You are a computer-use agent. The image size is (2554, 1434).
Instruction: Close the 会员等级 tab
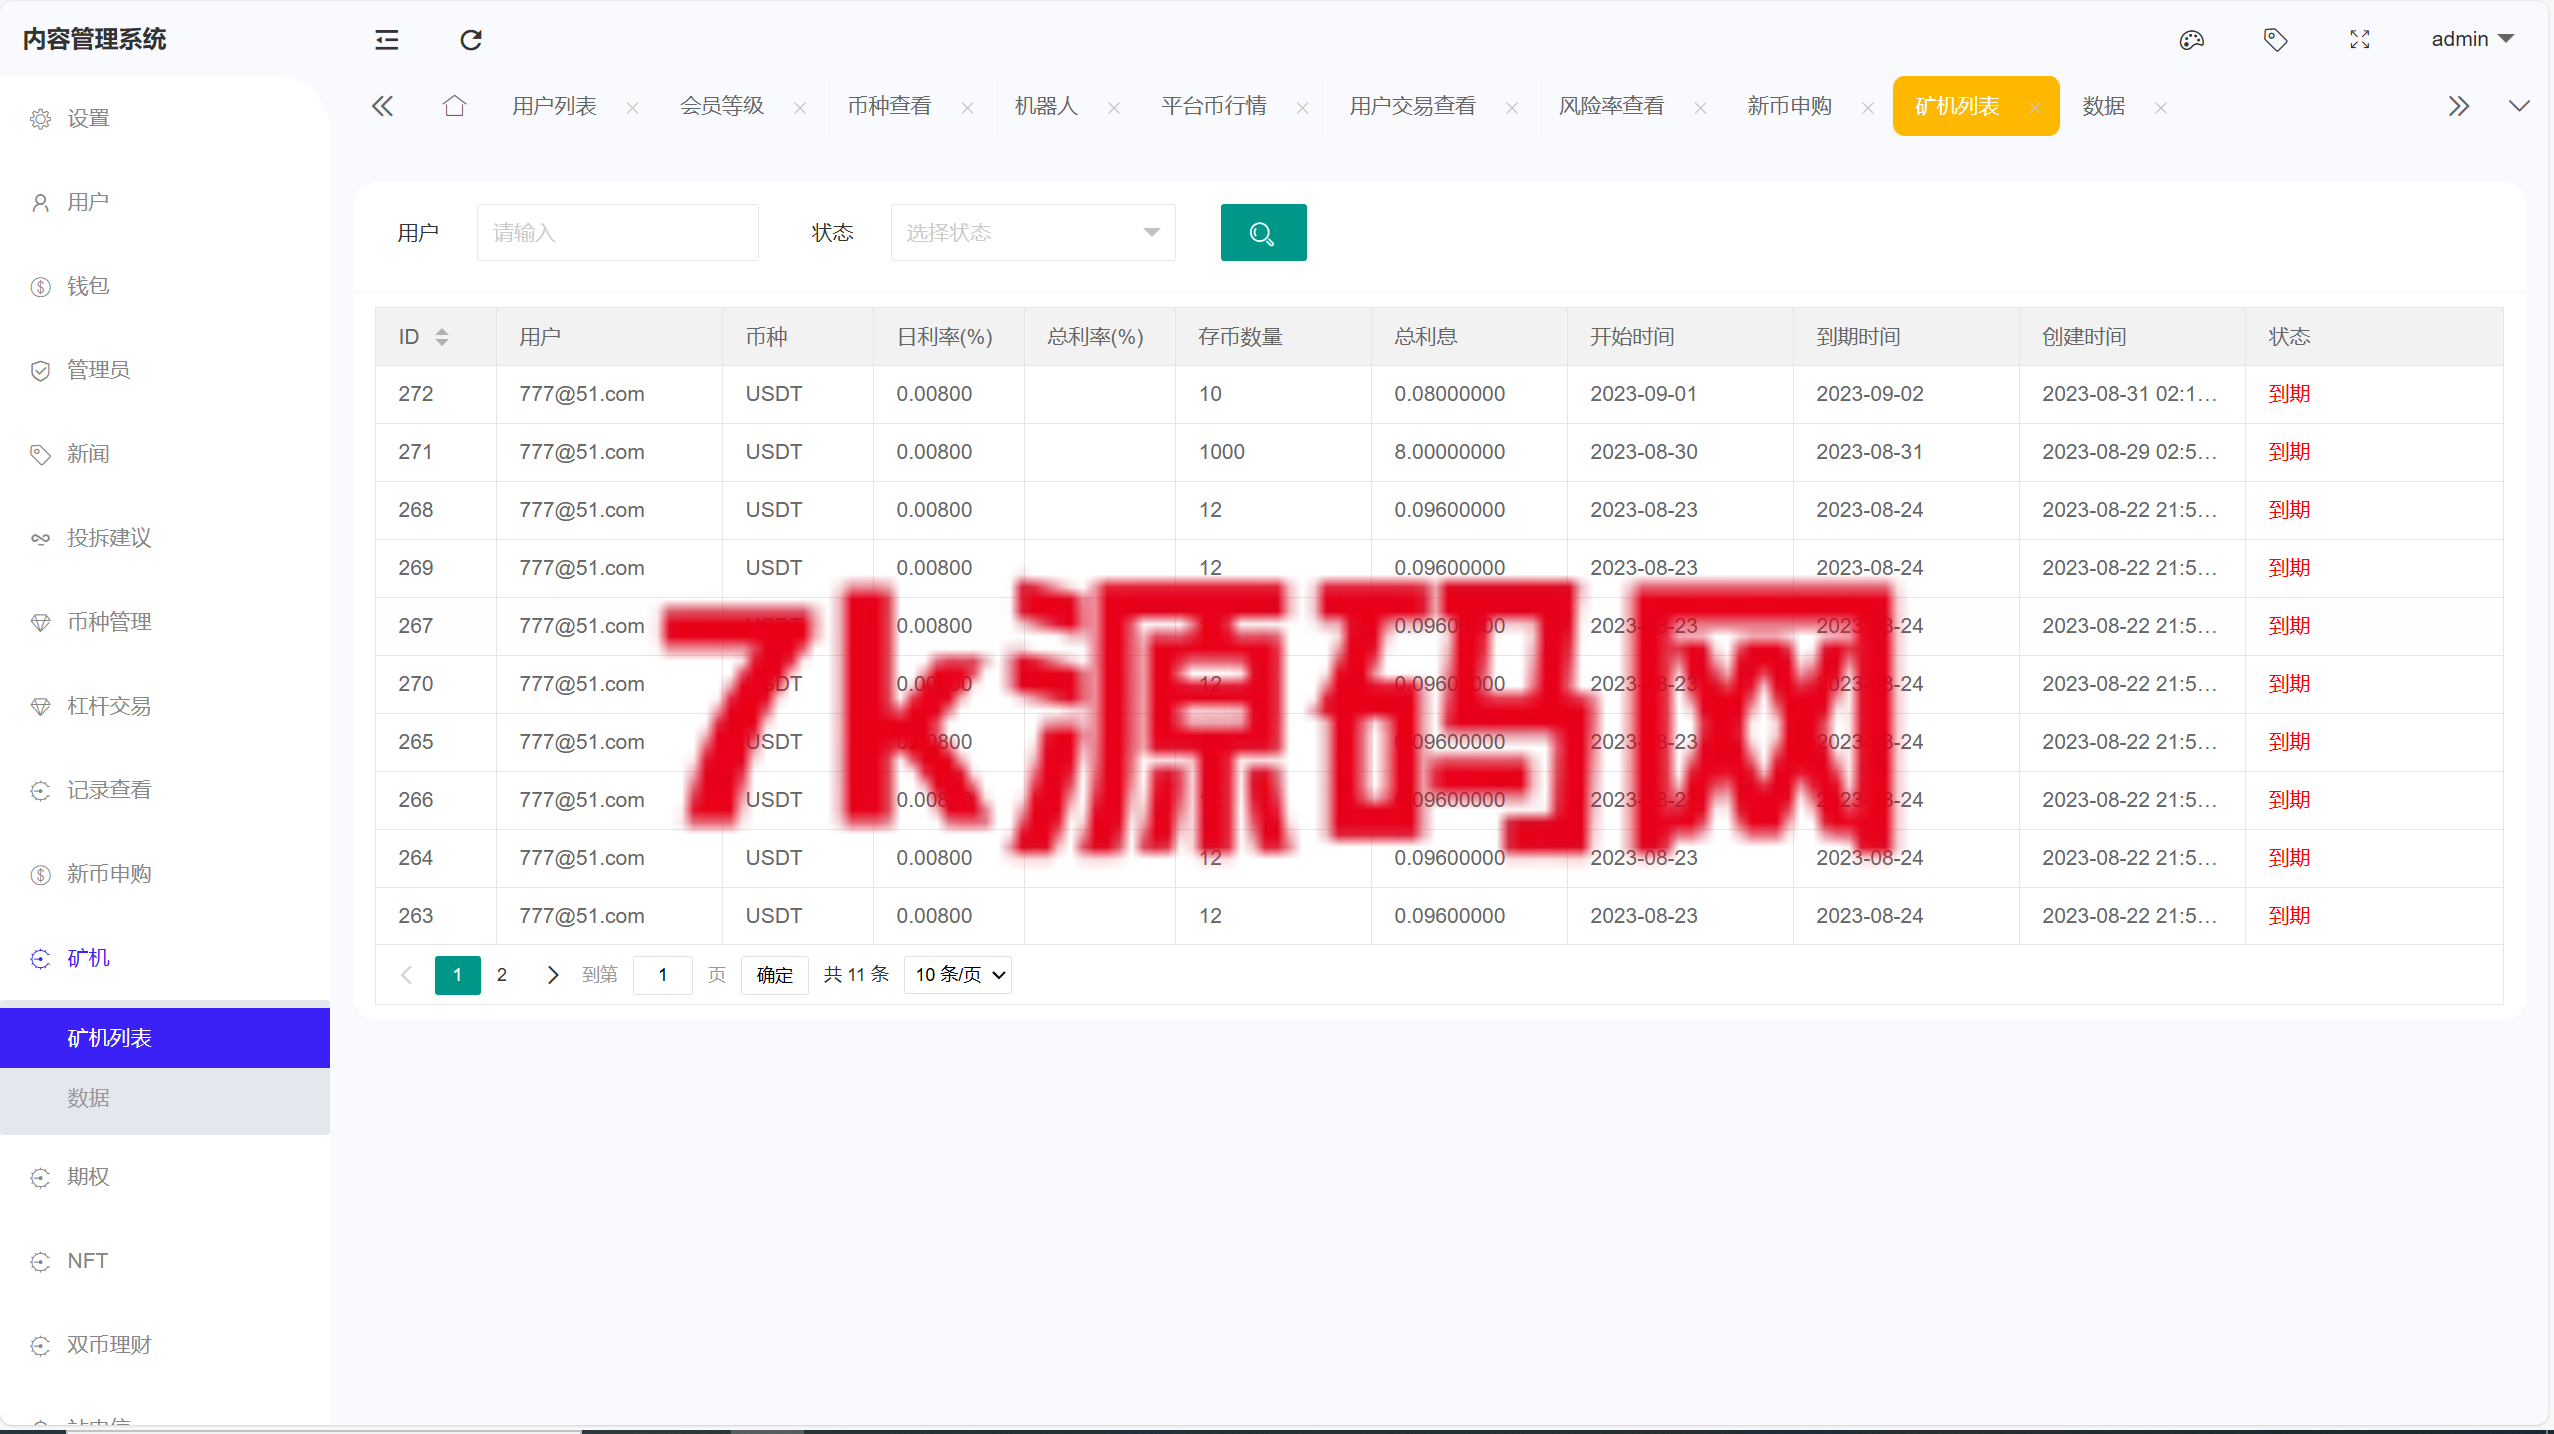click(x=800, y=108)
